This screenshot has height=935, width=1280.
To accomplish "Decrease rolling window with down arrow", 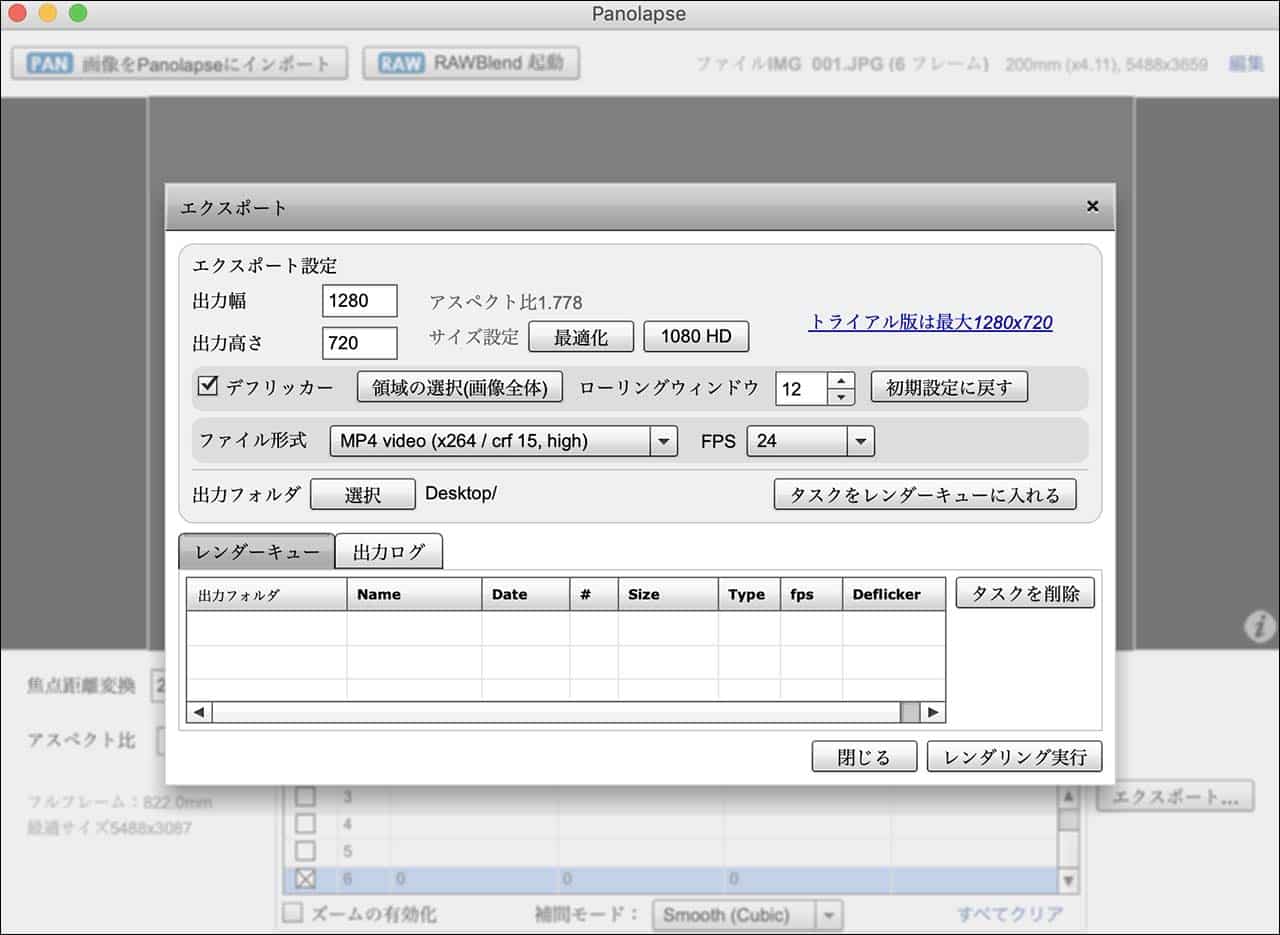I will (x=842, y=397).
